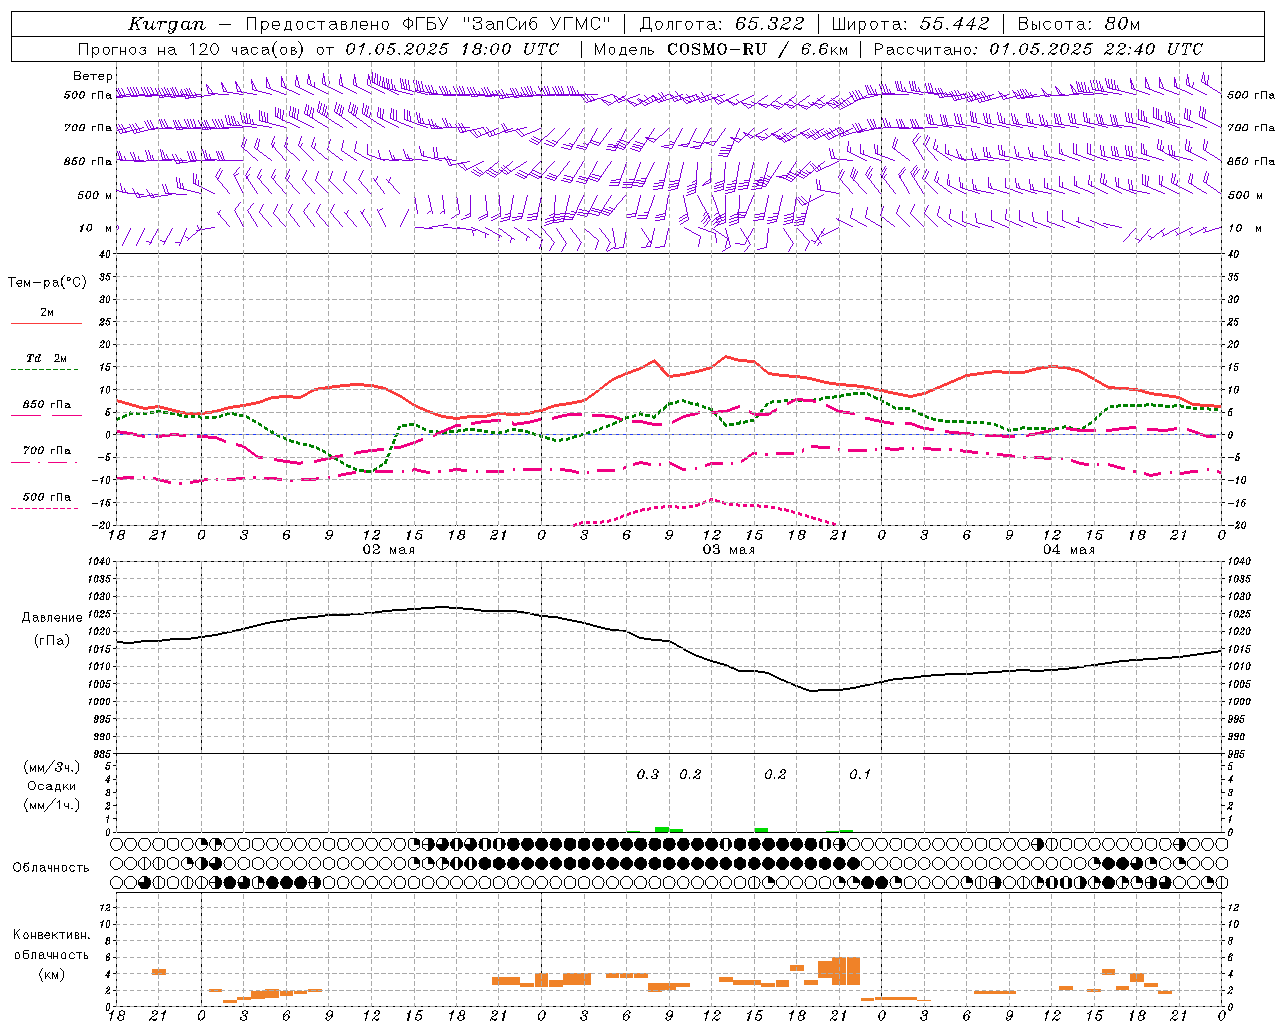Viewport: 1280px width, 1024px height.
Task: Click the 'Td 2м' dew point legend entry
Action: pos(46,358)
